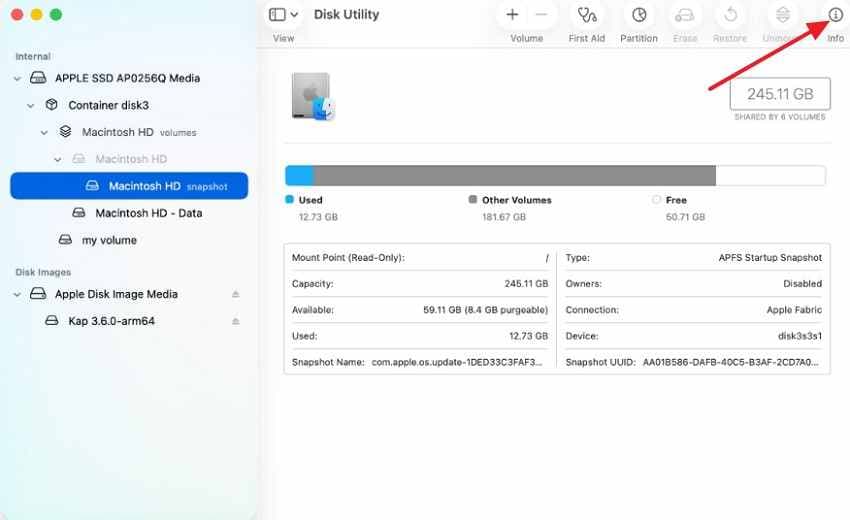
Task: Click the blue Used bar segment
Action: 300,176
